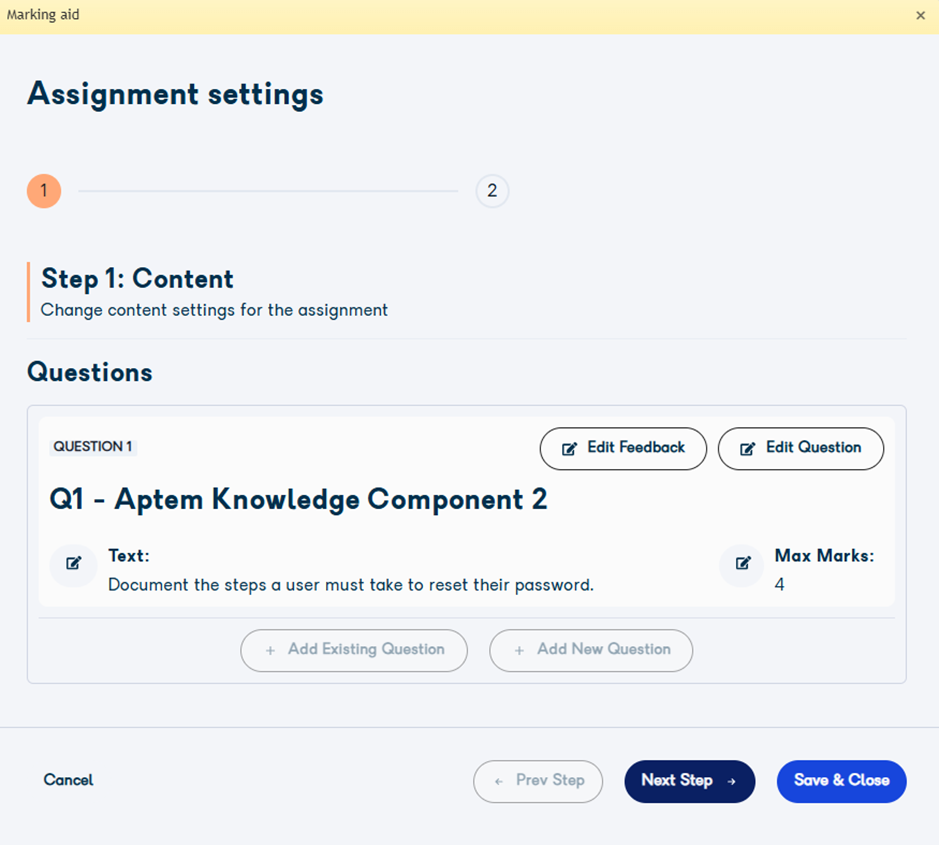Close the Marking aid banner
The height and width of the screenshot is (845, 939).
coord(920,16)
